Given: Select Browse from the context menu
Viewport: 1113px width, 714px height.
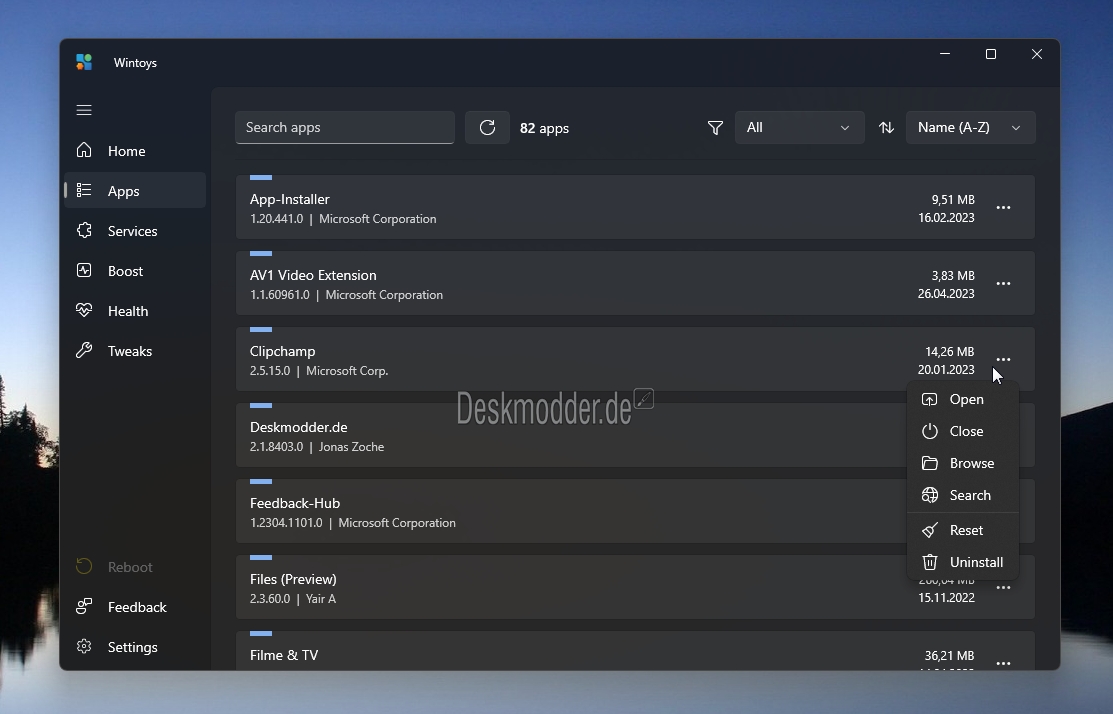Looking at the screenshot, I should [963, 463].
